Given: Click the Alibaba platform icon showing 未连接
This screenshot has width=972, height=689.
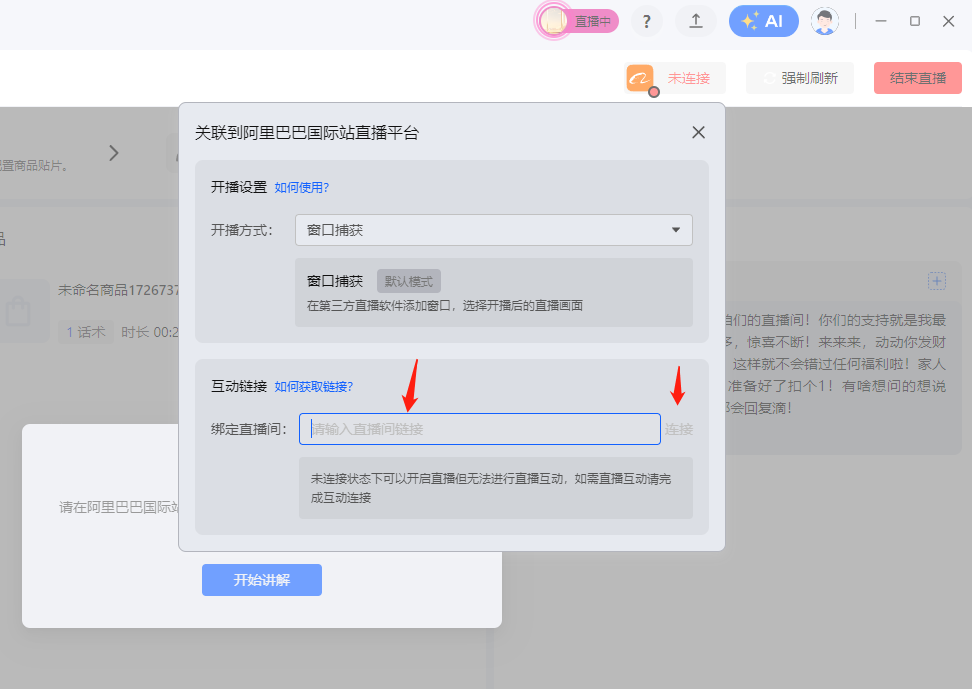Looking at the screenshot, I should [x=640, y=79].
